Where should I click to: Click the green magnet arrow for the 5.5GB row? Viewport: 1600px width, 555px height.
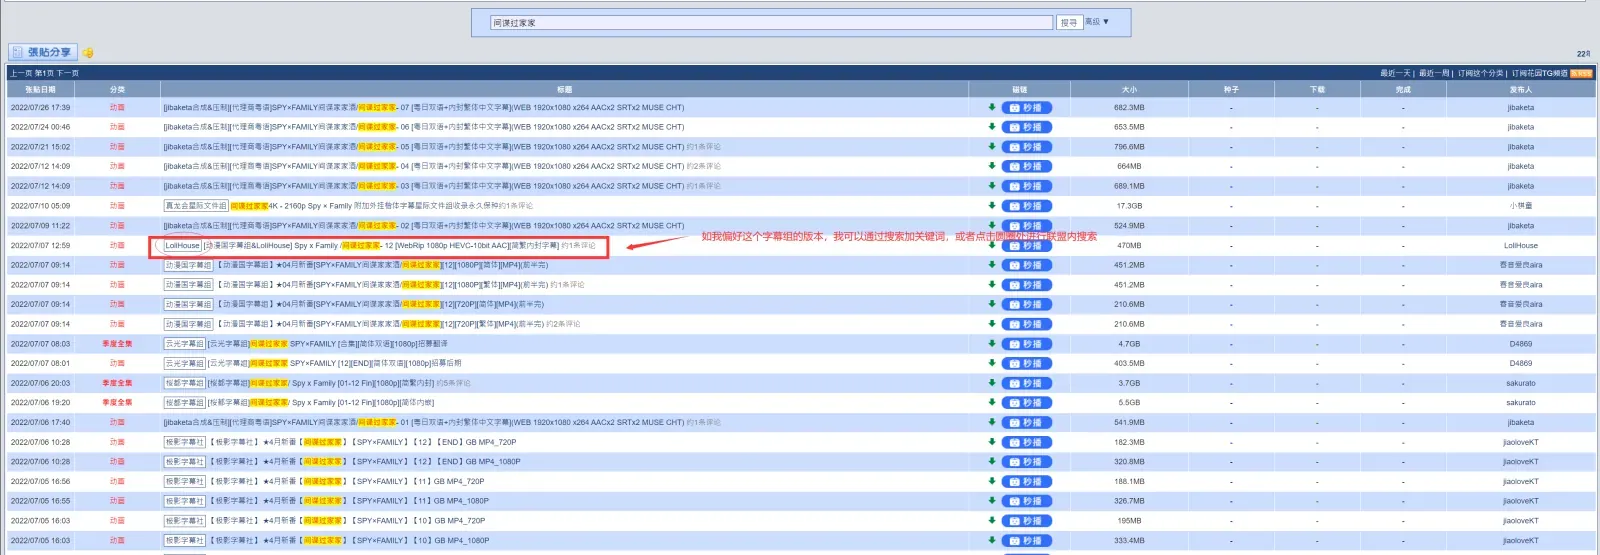tap(992, 402)
